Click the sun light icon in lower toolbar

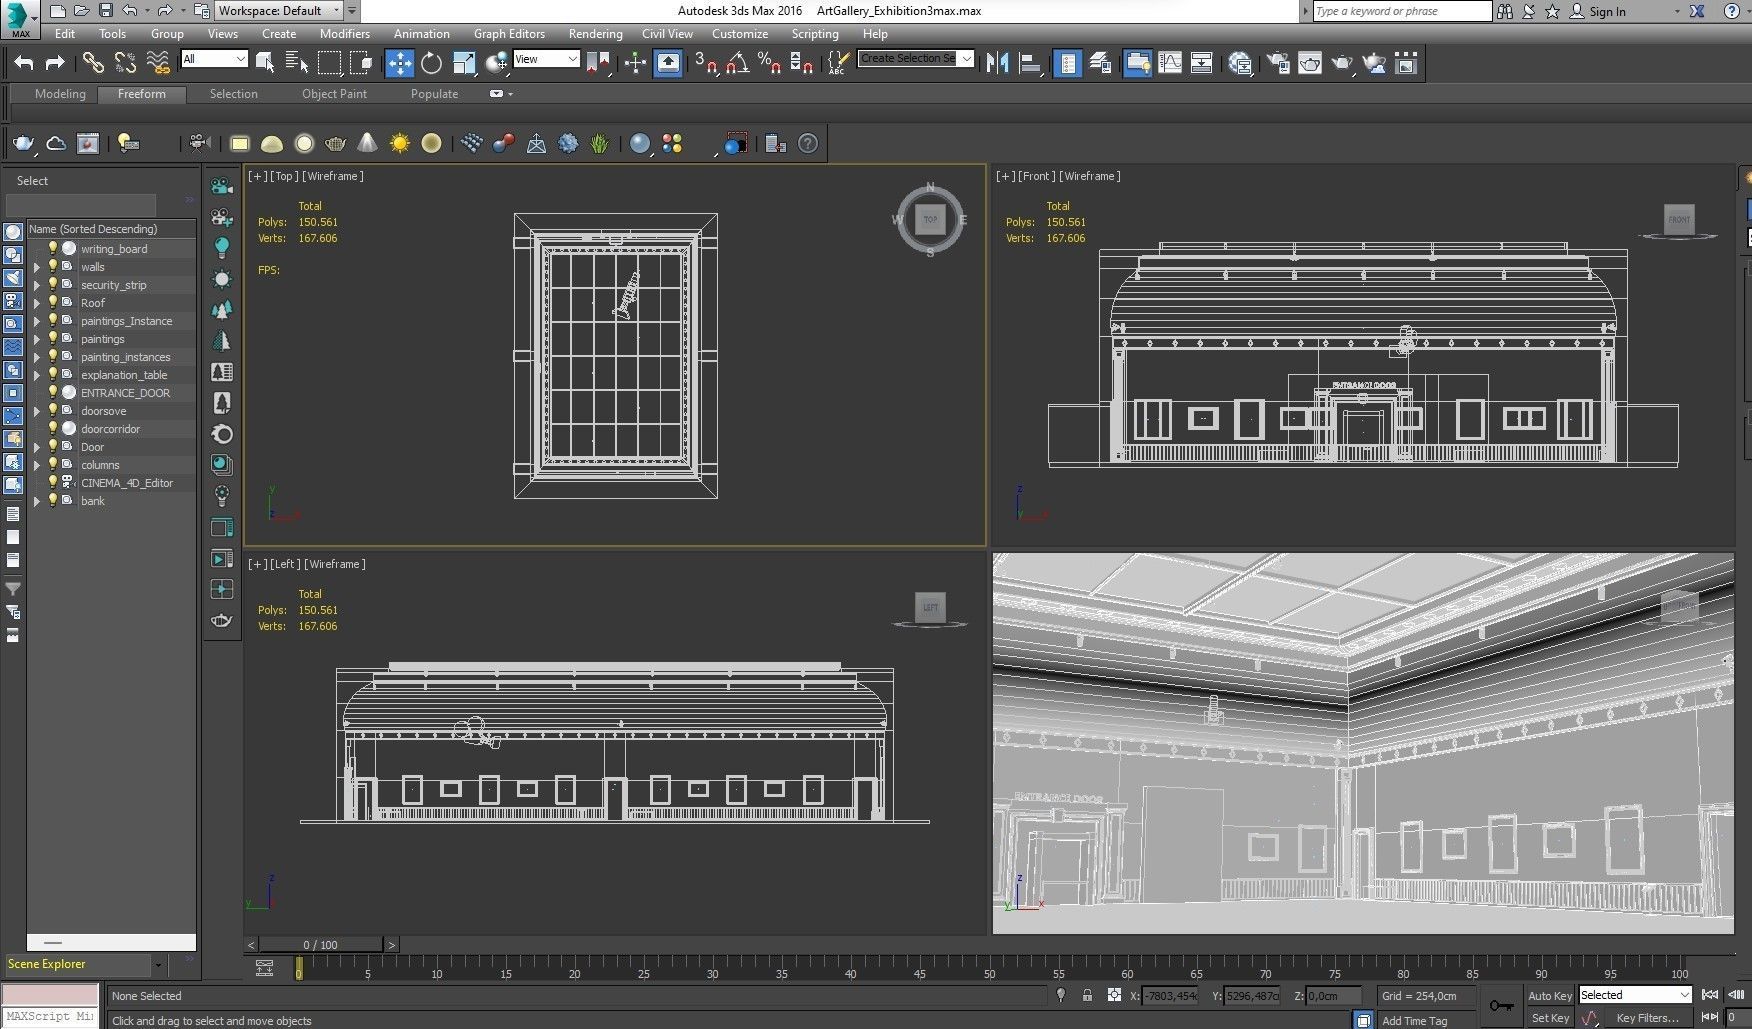click(x=400, y=143)
